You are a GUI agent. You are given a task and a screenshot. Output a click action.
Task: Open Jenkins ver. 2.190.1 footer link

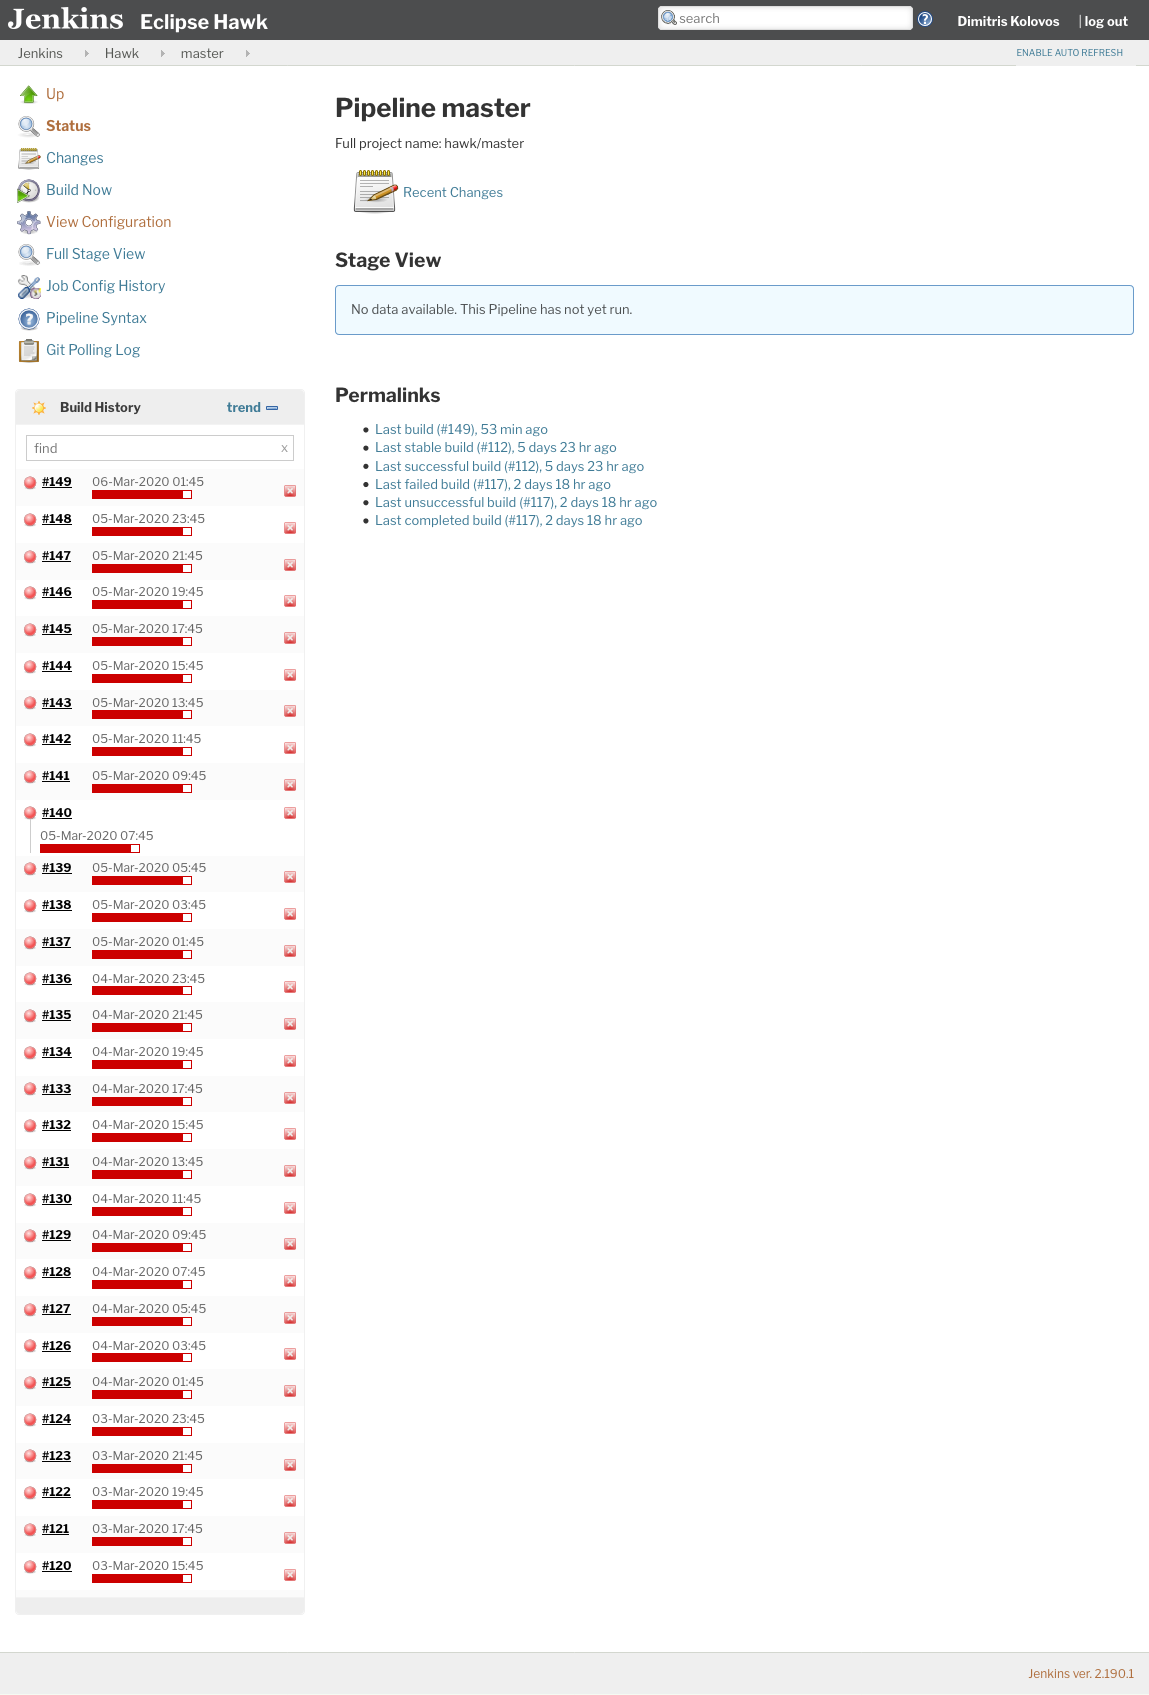[1081, 1673]
